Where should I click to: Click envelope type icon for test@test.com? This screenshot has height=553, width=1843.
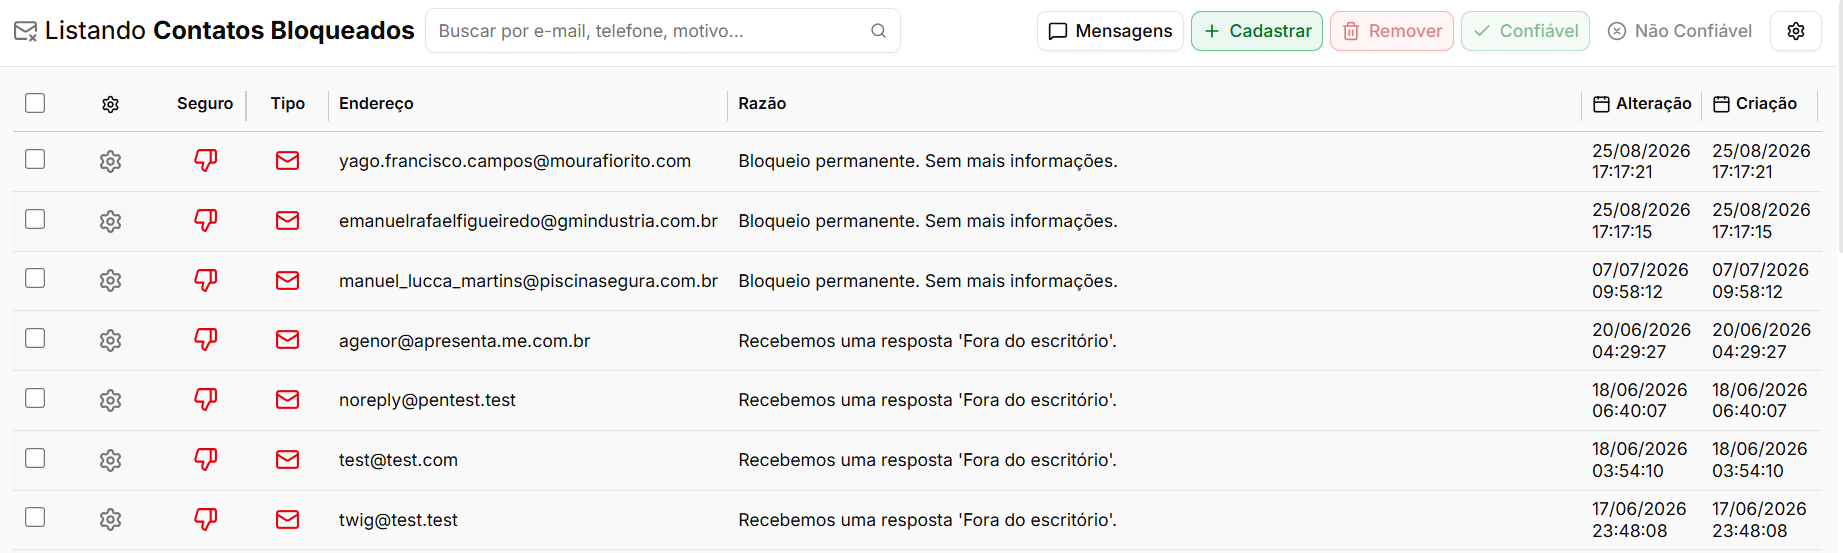pos(287,460)
